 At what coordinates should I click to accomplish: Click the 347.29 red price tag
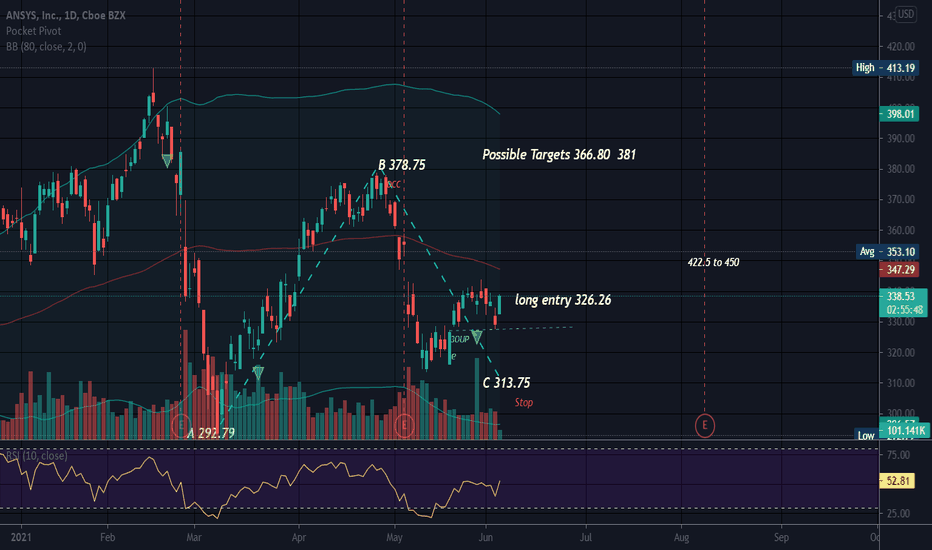pyautogui.click(x=899, y=269)
